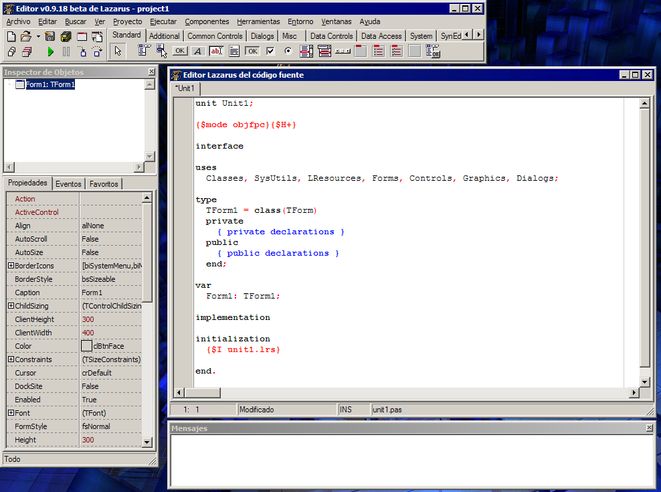Screen dimensions: 661x492
Task: Click the Caption property value Form1
Action: point(111,293)
